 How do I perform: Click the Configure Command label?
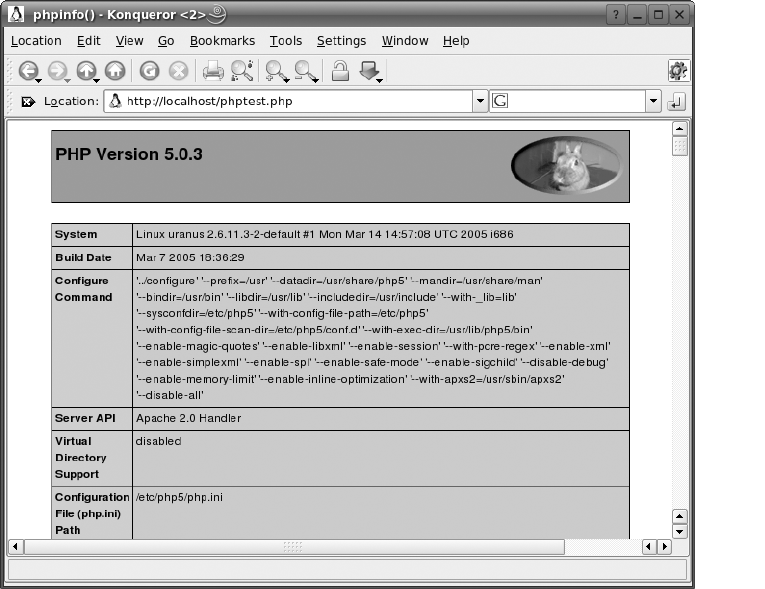83,289
